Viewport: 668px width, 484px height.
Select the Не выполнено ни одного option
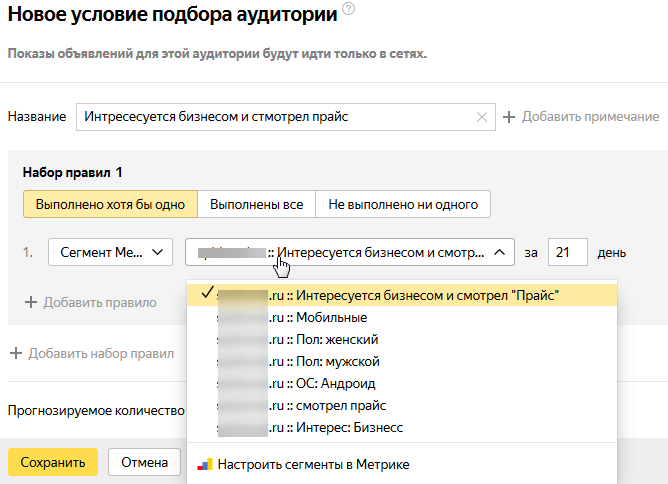pos(403,205)
